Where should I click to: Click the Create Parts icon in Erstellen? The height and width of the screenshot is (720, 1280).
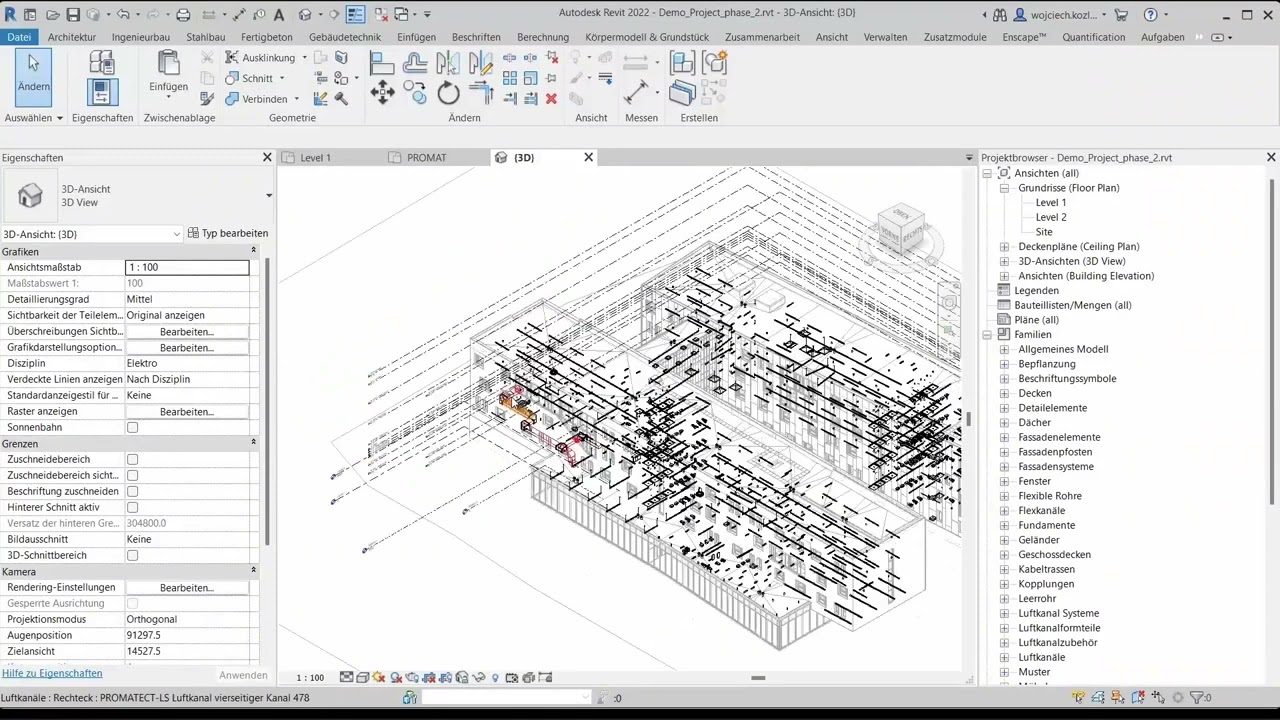click(x=682, y=94)
